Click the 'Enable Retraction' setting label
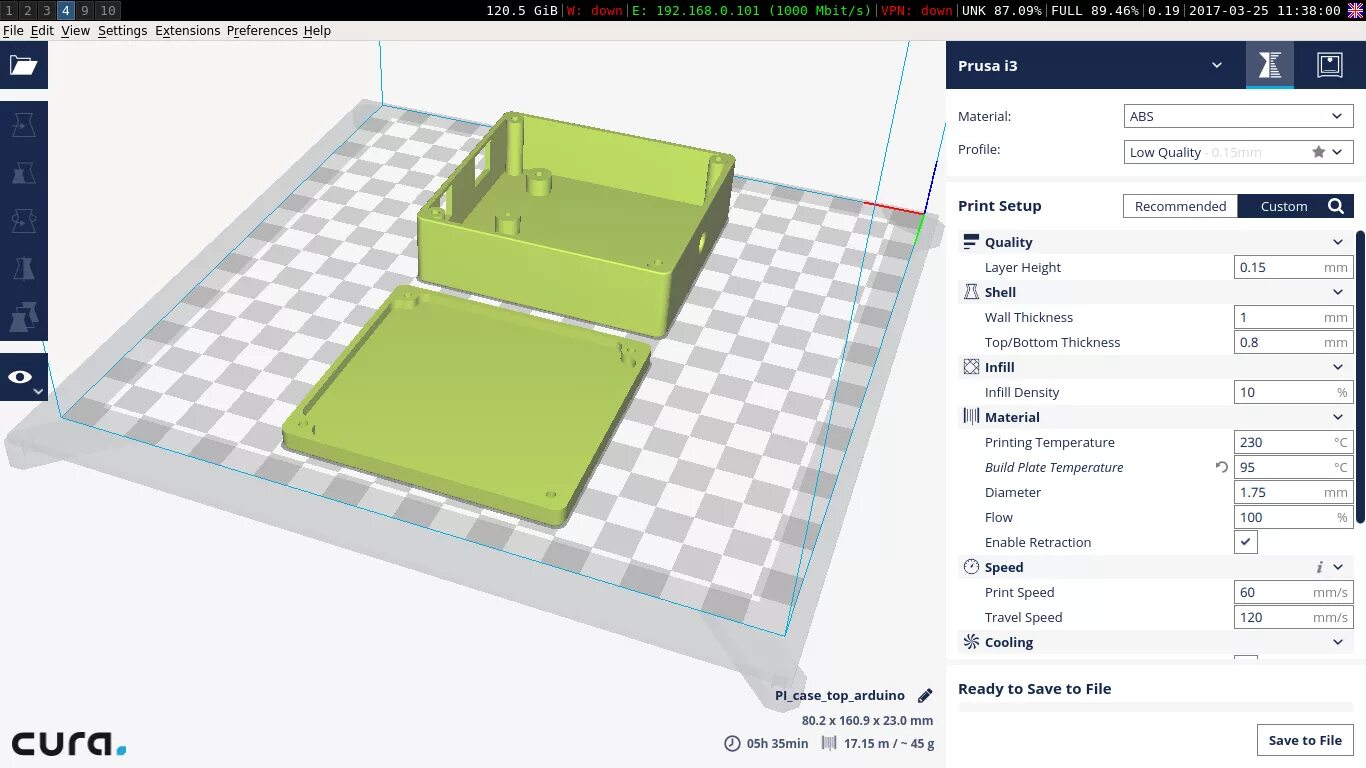This screenshot has width=1366, height=768. coord(1038,542)
